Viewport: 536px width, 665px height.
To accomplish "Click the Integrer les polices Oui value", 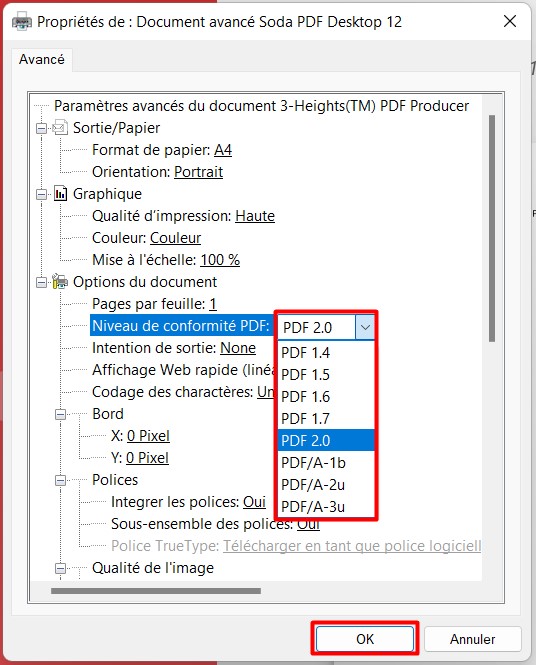I will 254,502.
